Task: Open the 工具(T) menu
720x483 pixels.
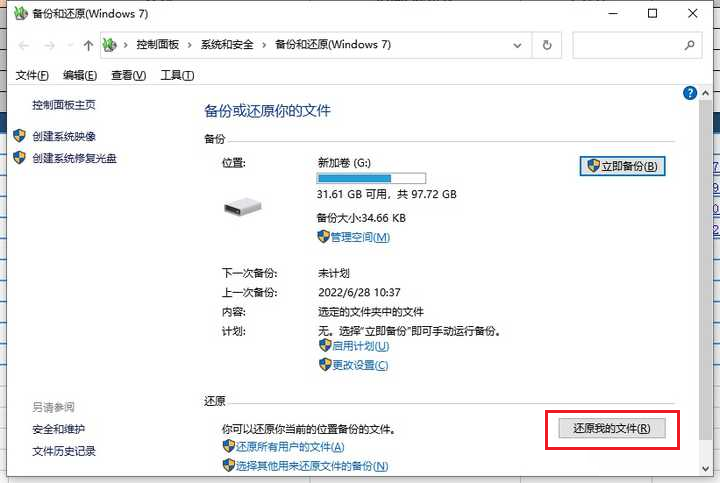Action: pos(177,75)
